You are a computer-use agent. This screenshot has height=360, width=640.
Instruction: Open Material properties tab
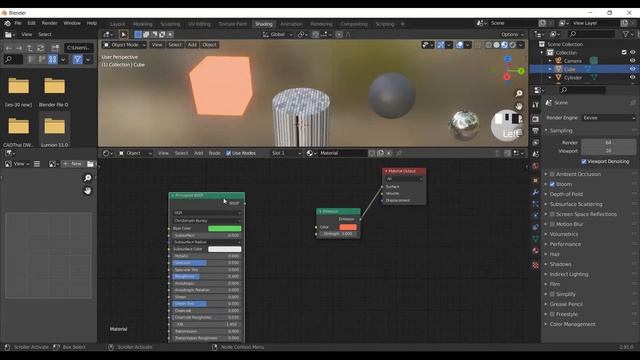pos(535,251)
